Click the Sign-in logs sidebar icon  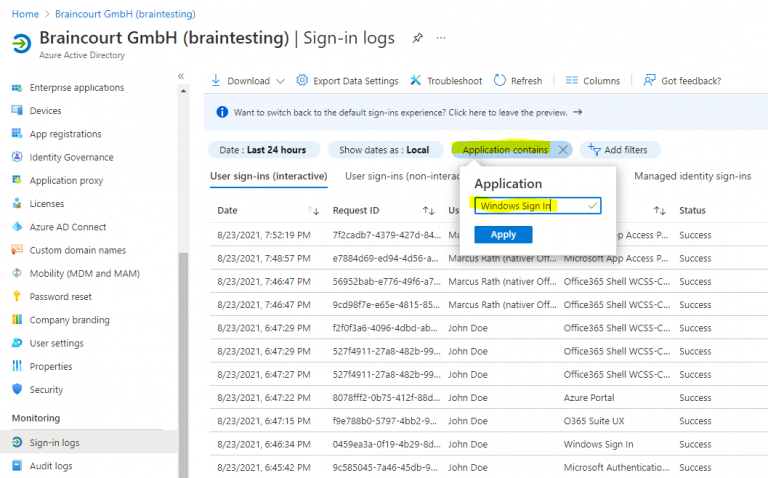point(17,442)
